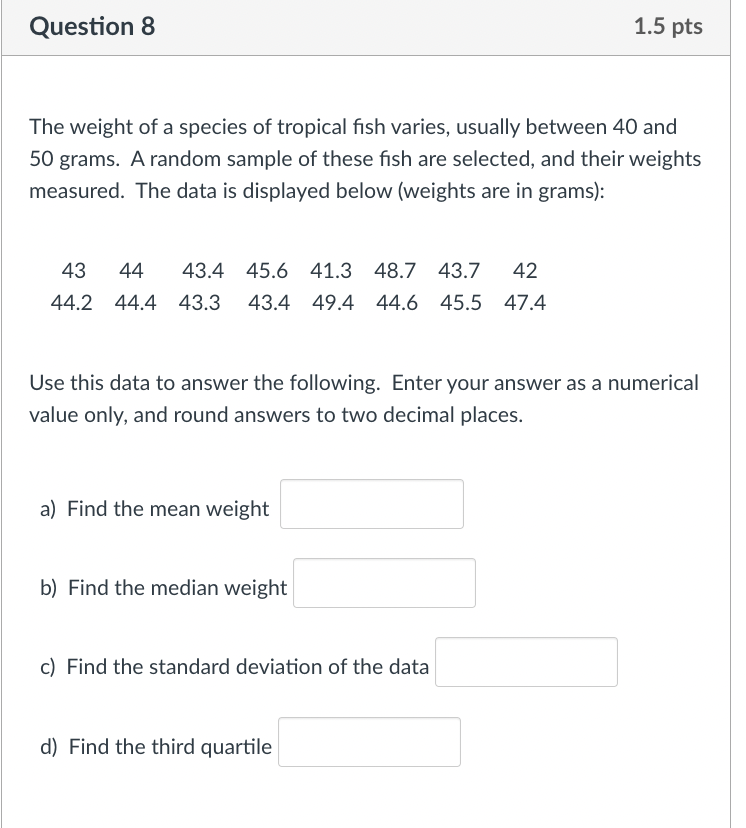This screenshot has width=746, height=828.
Task: Click the Question 8 header
Action: pyautogui.click(x=91, y=27)
